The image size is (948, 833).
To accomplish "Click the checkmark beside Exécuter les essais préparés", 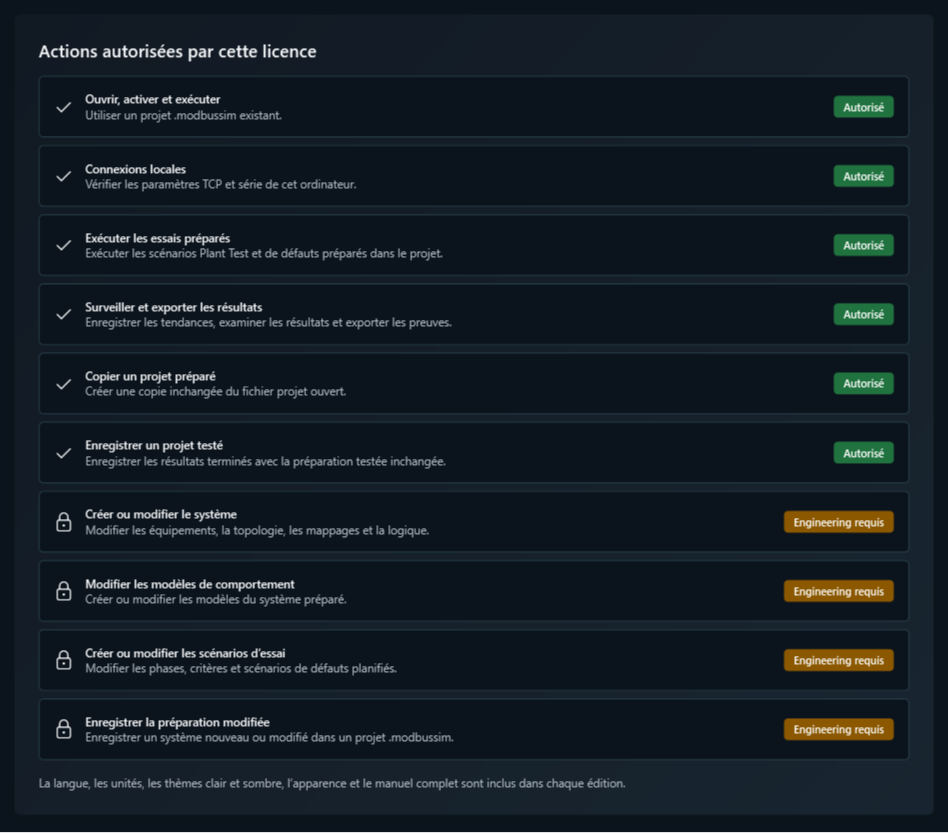I will click(x=63, y=245).
